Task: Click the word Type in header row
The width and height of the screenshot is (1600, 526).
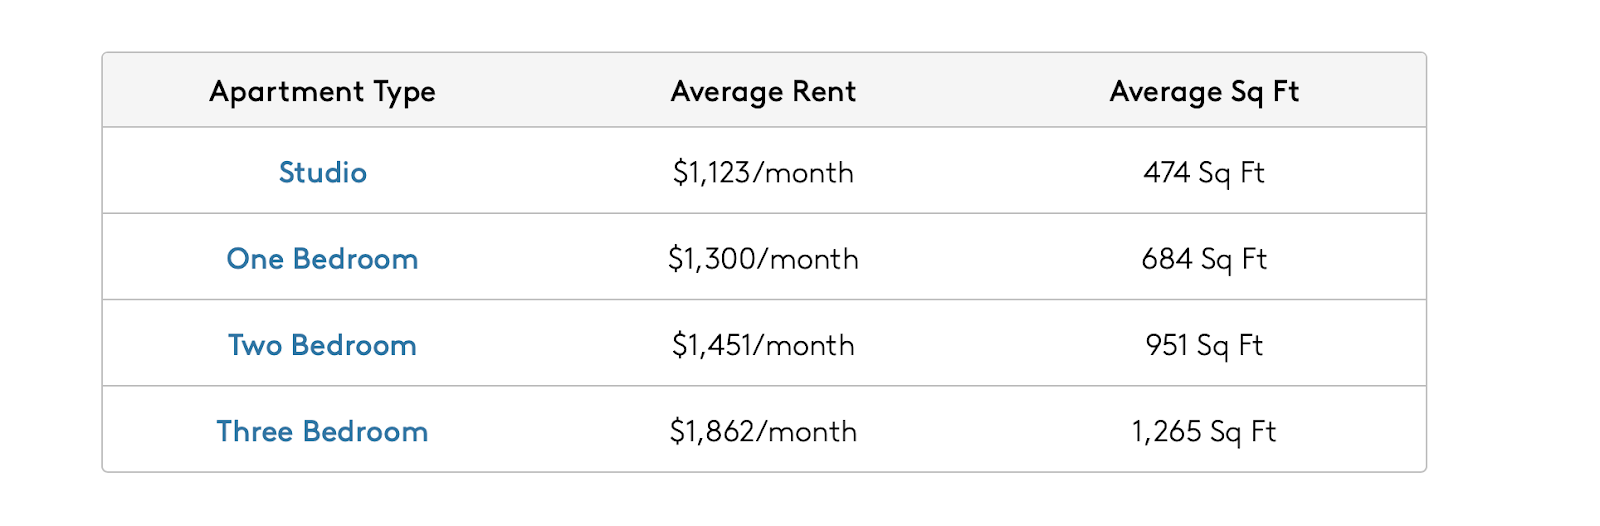Action: coord(404,92)
